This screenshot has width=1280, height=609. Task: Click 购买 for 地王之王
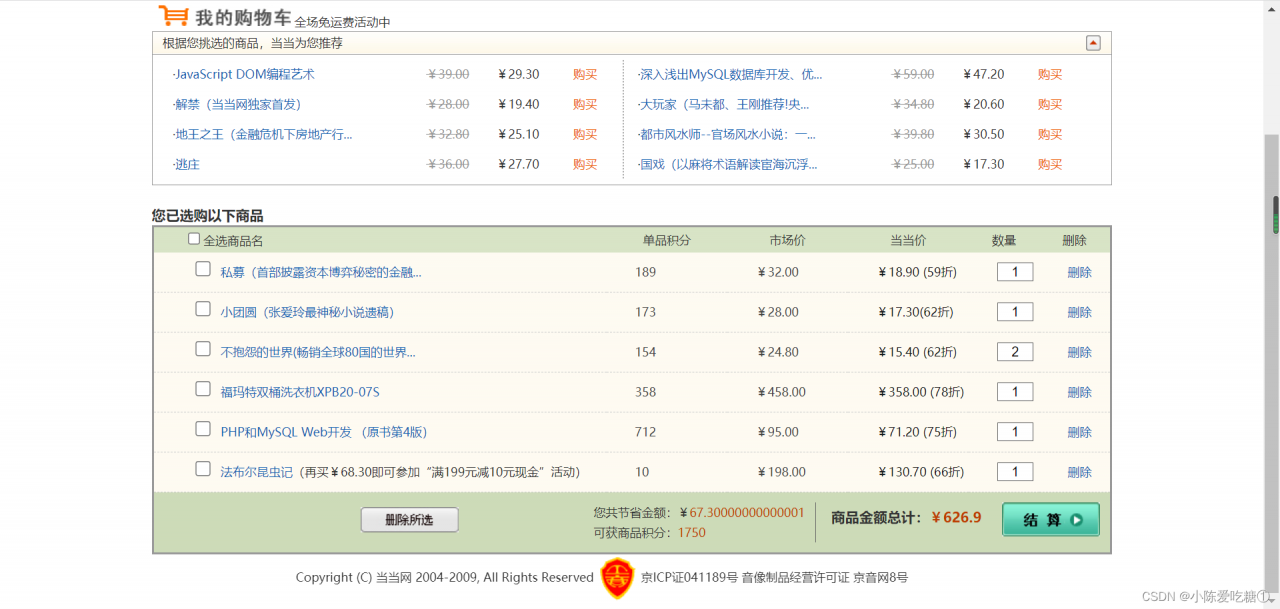pyautogui.click(x=585, y=134)
